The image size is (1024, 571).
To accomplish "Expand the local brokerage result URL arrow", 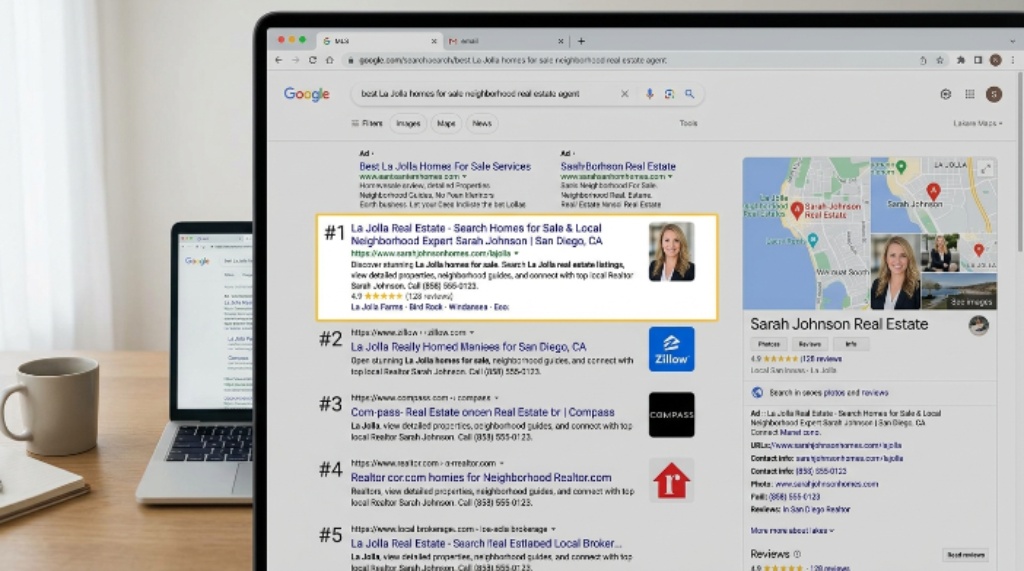I will coord(553,529).
